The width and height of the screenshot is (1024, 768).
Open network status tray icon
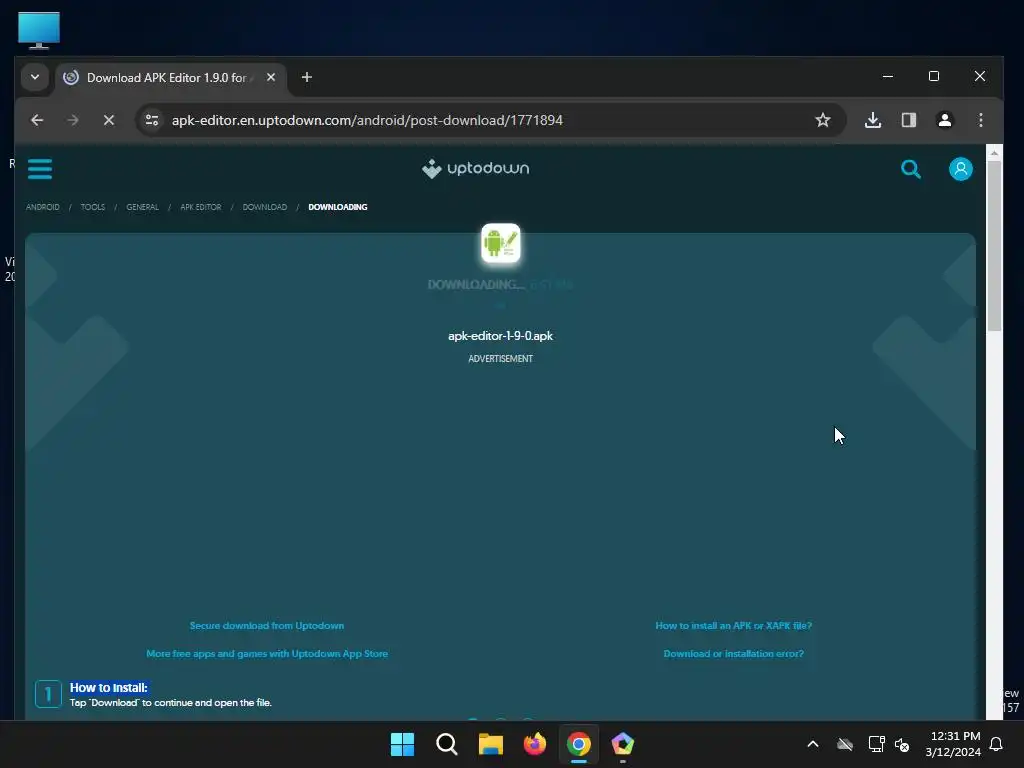coord(876,744)
